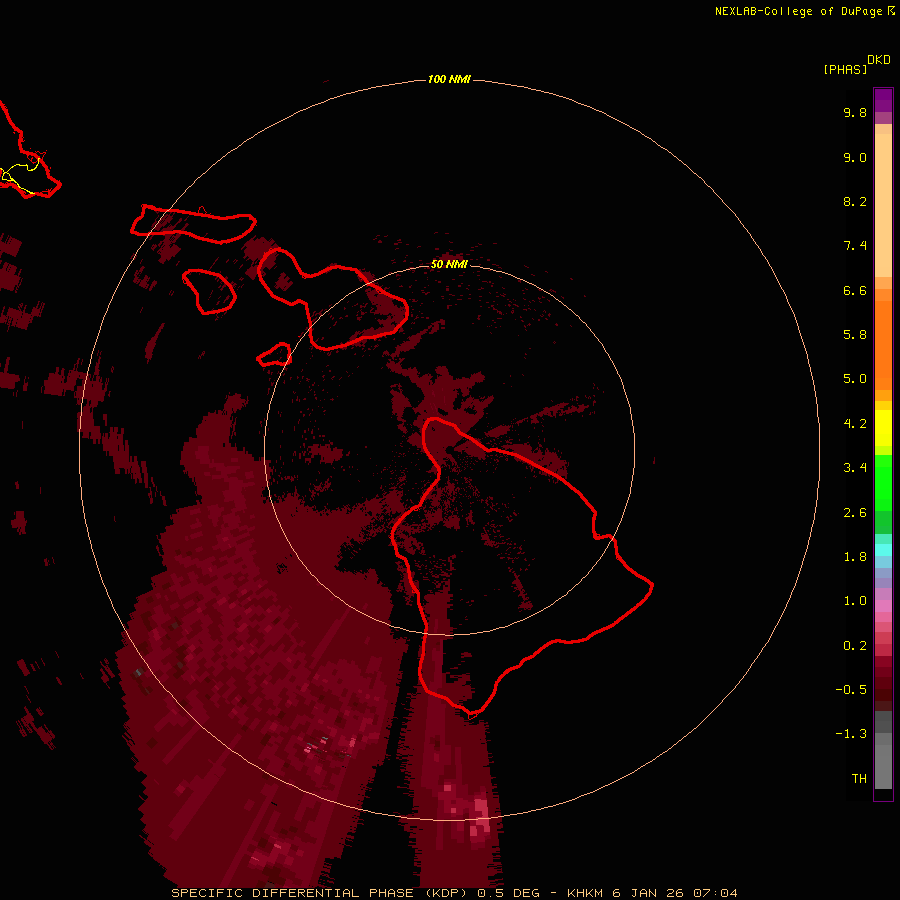Click the 50 NMI range ring label
Screen dimensions: 900x900
[449, 264]
